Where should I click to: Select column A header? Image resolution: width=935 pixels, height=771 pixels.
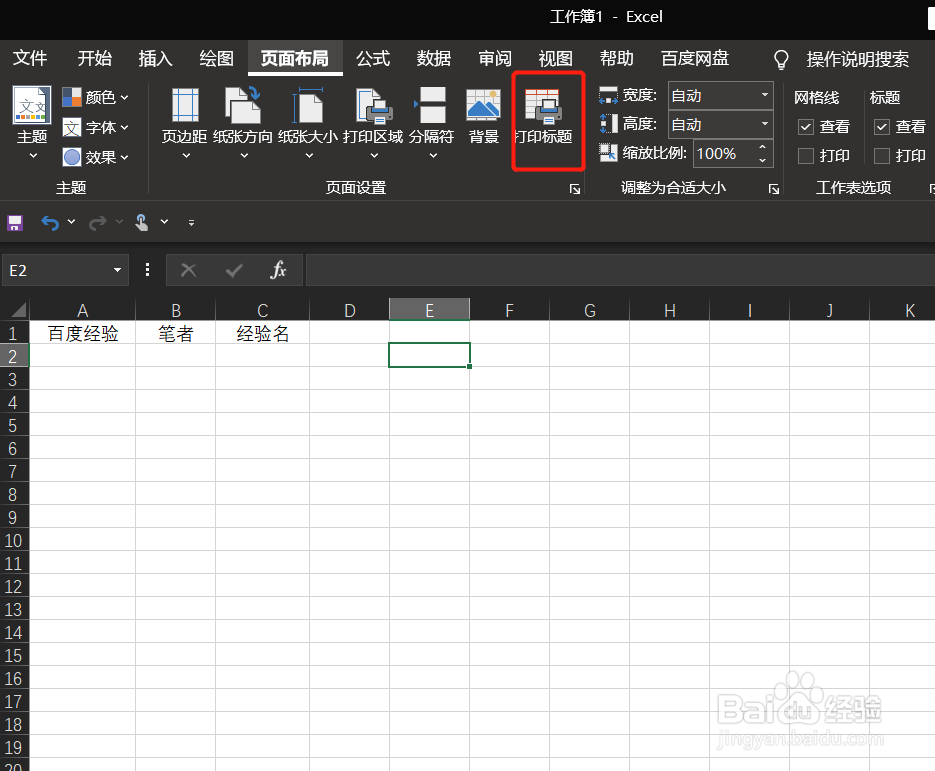pos(83,310)
